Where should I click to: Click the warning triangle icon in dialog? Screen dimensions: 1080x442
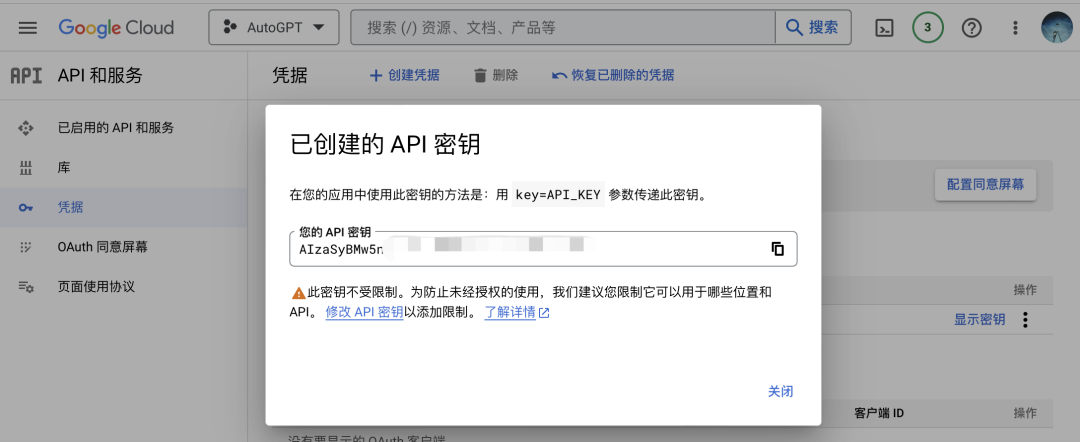[298, 293]
